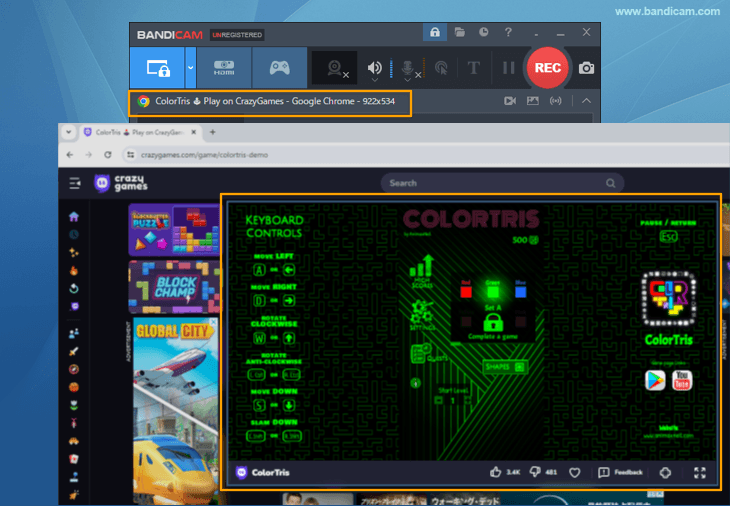Go forward in Chrome
730x506 pixels.
[88, 155]
